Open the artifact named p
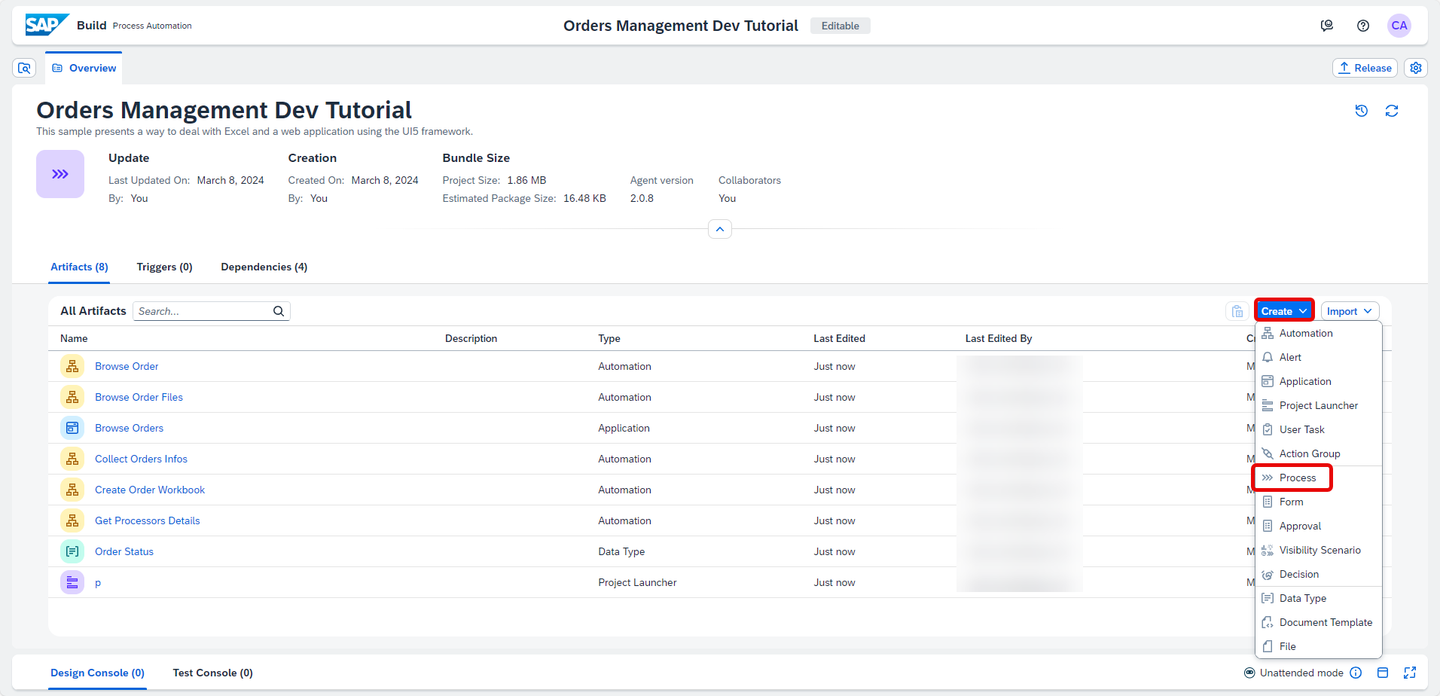This screenshot has width=1440, height=696. (98, 582)
